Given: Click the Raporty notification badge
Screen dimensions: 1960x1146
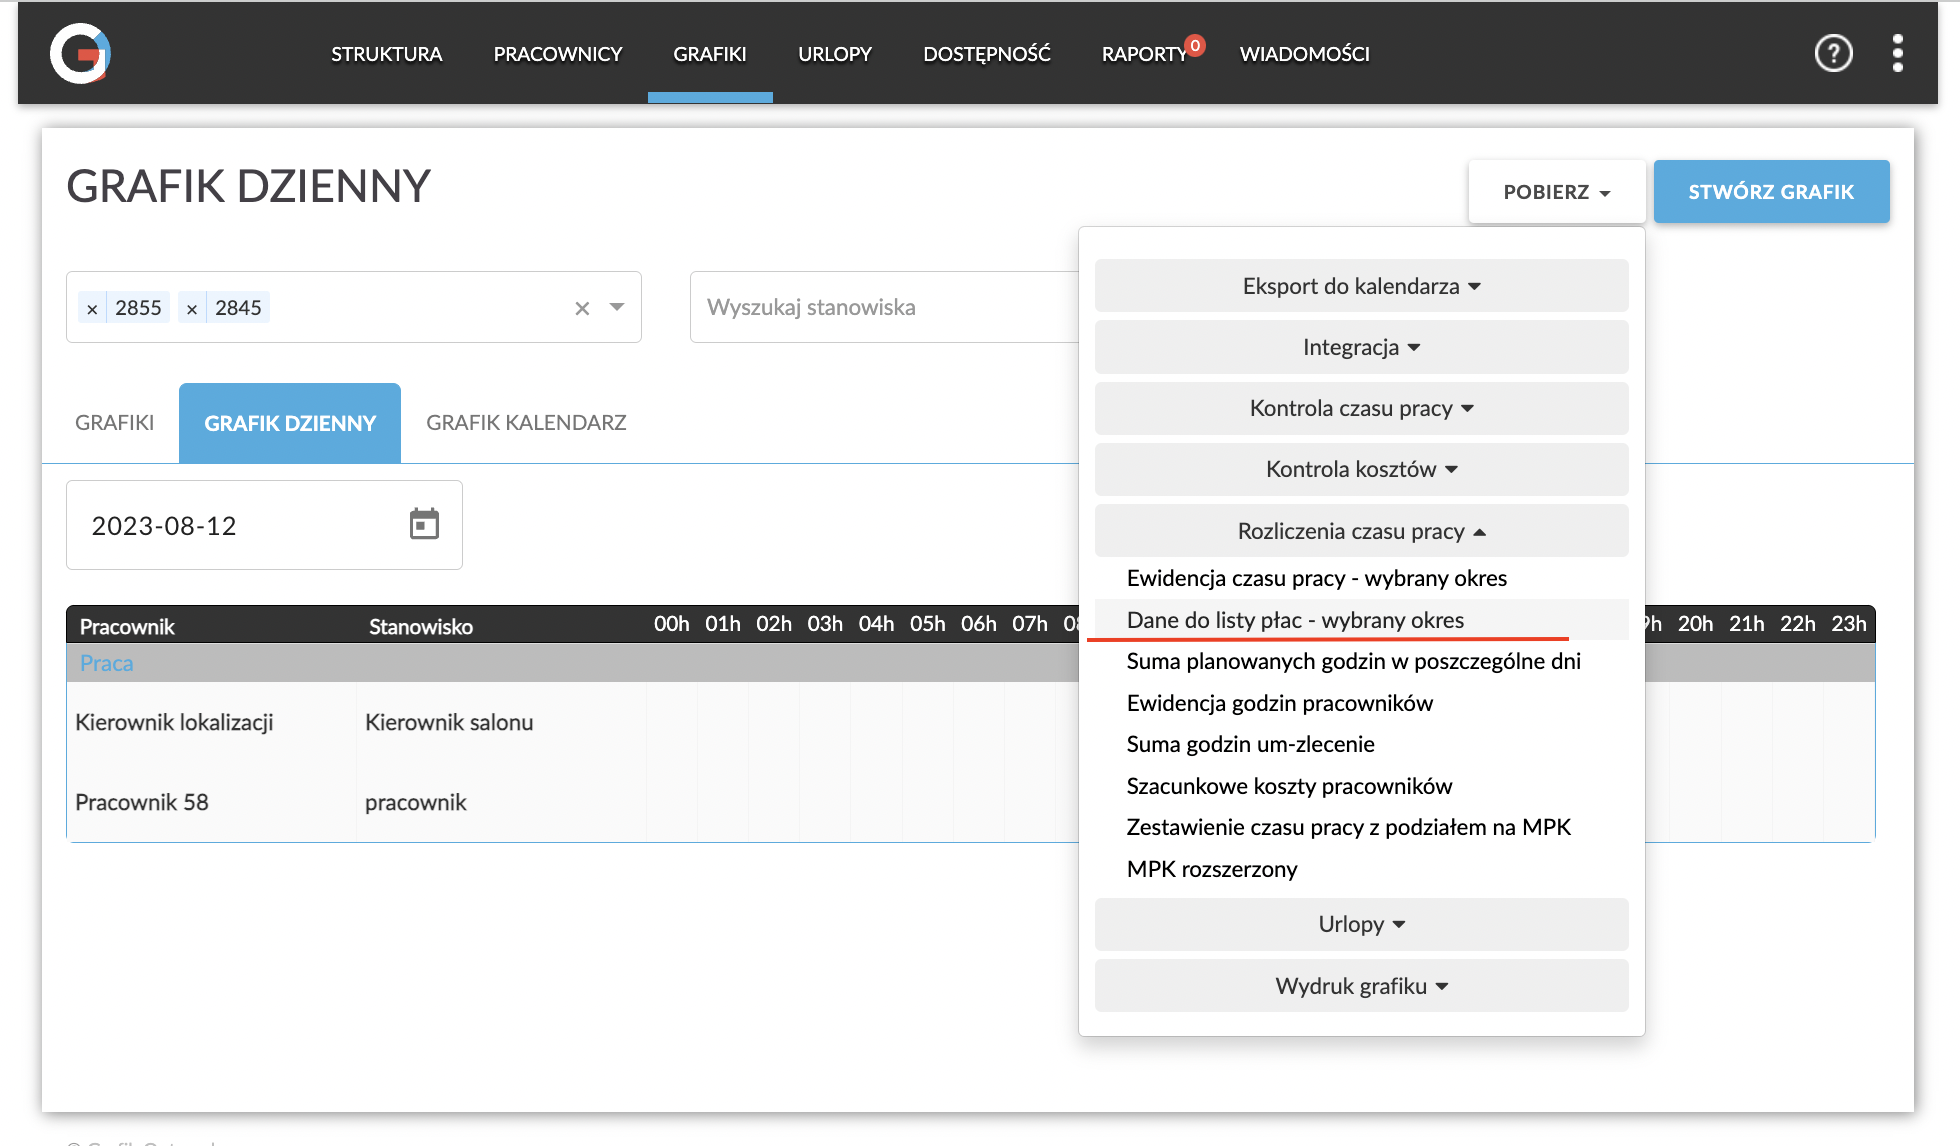Looking at the screenshot, I should (x=1194, y=45).
